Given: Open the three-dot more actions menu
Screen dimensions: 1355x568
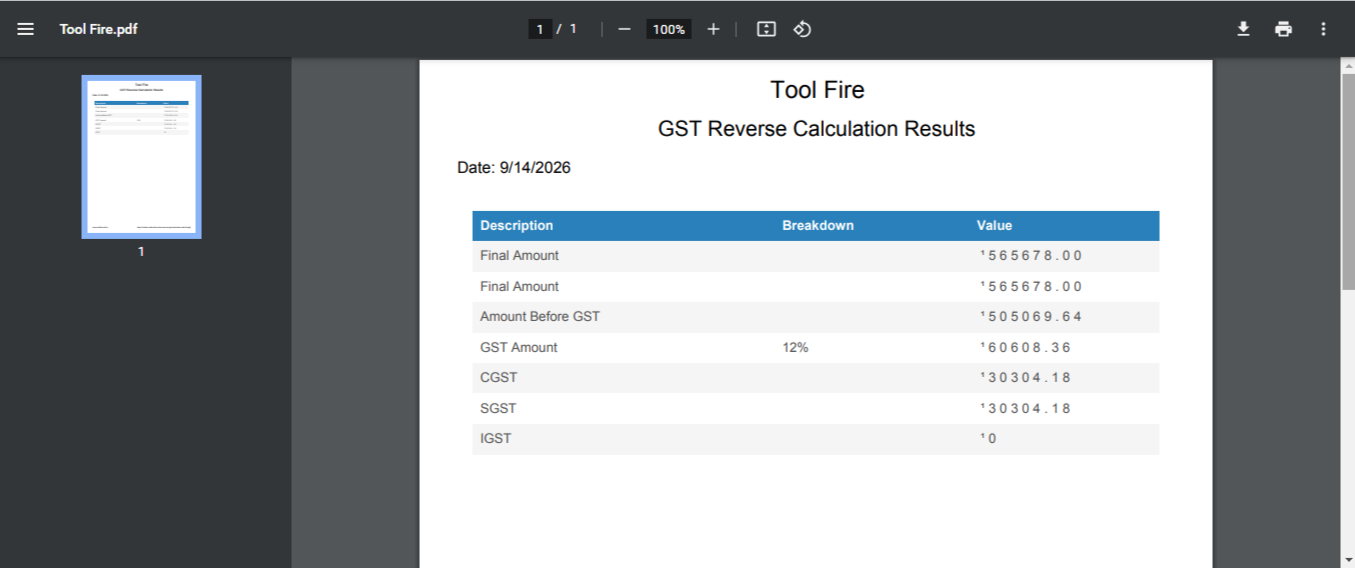Looking at the screenshot, I should point(1323,29).
